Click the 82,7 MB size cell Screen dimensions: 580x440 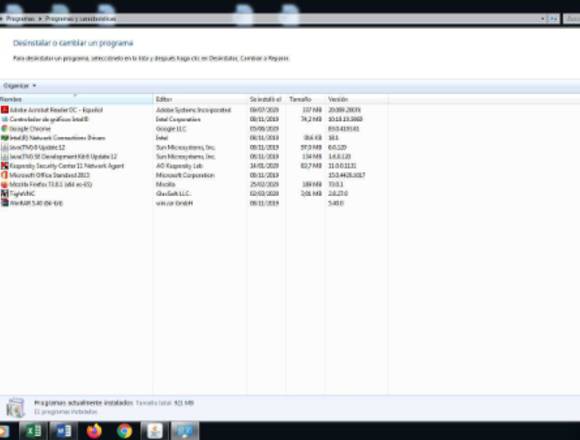click(311, 166)
